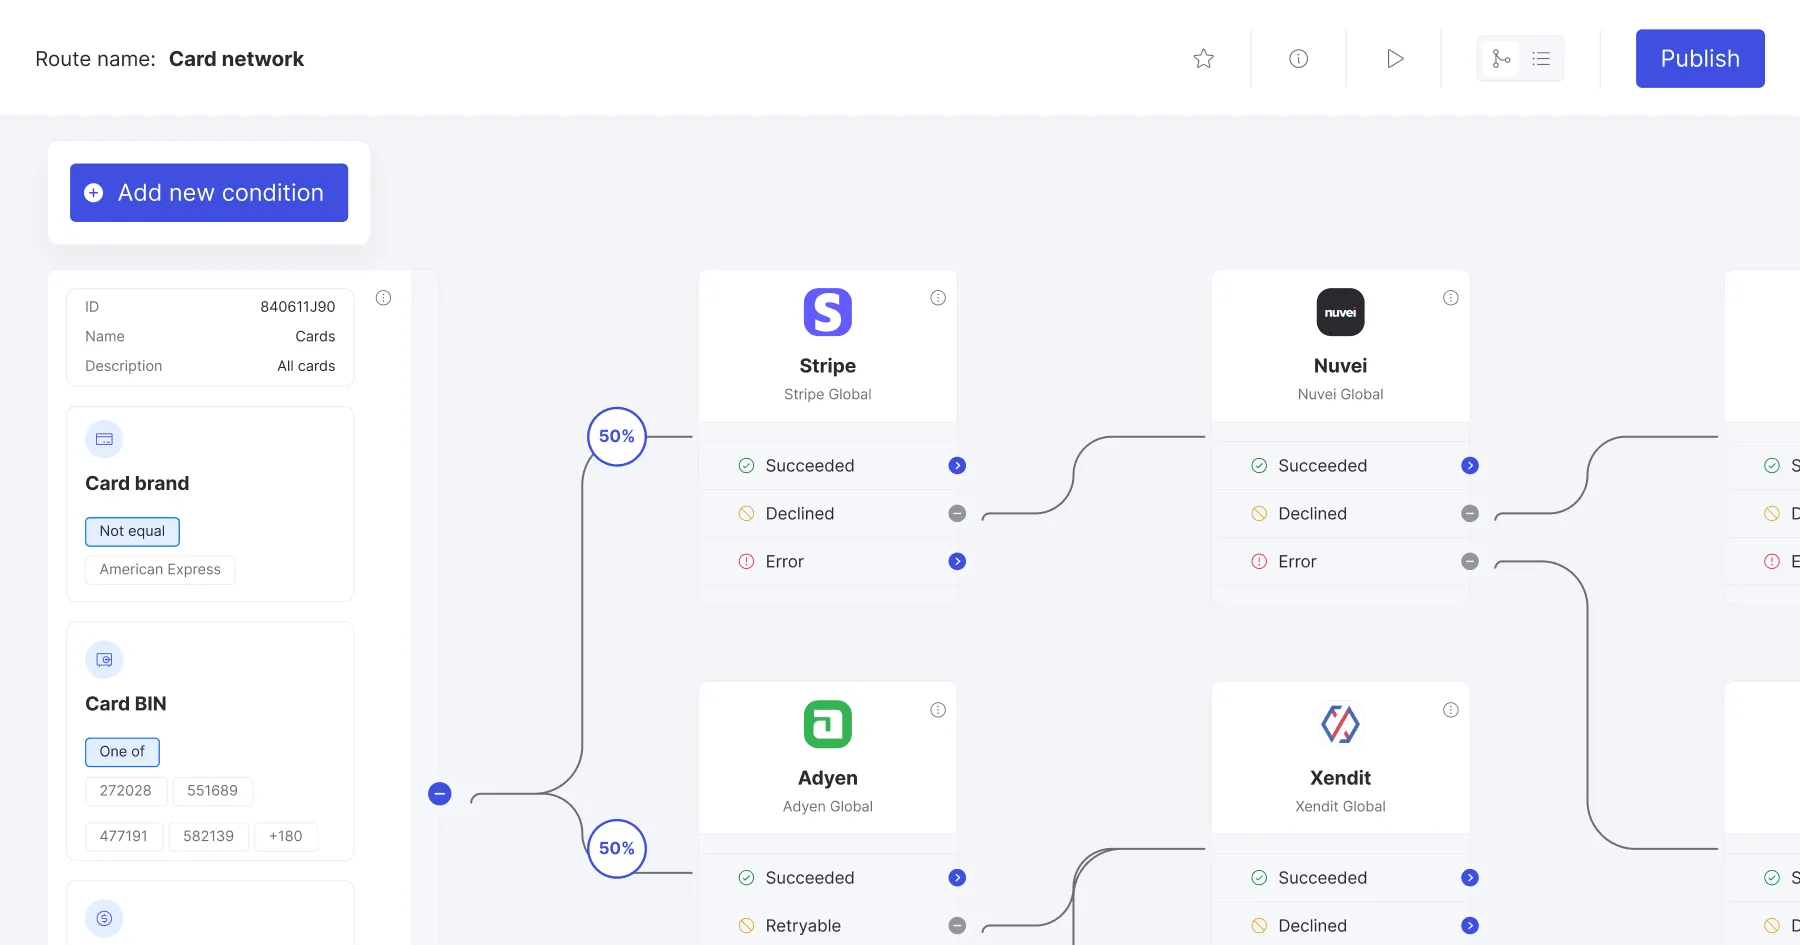Viewport: 1800px width, 945px height.
Task: Switch to flow diagram view
Action: (1501, 59)
